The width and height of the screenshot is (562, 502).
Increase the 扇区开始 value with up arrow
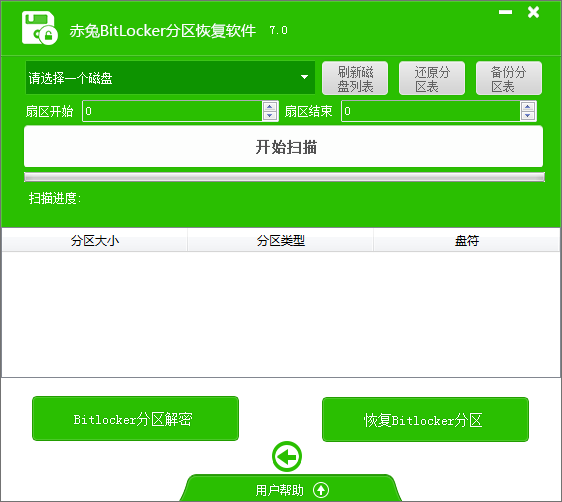[x=270, y=106]
